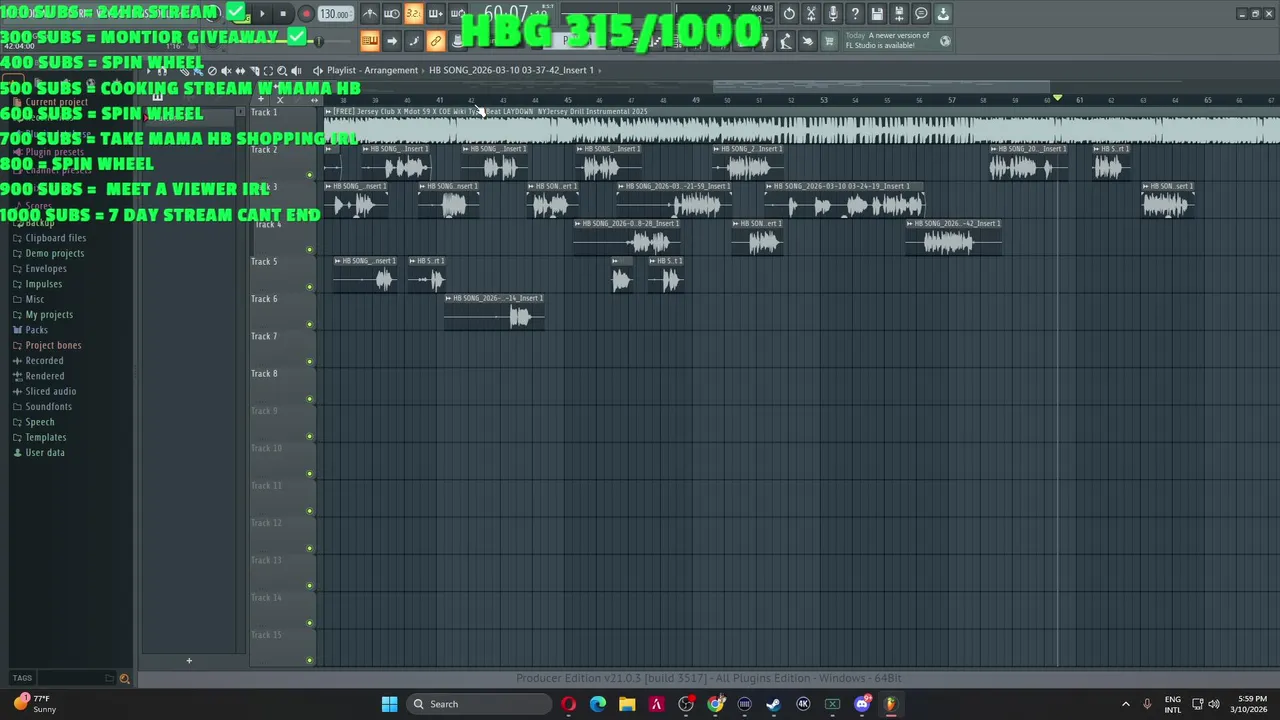Mute Track 2 via its green dot

point(310,175)
